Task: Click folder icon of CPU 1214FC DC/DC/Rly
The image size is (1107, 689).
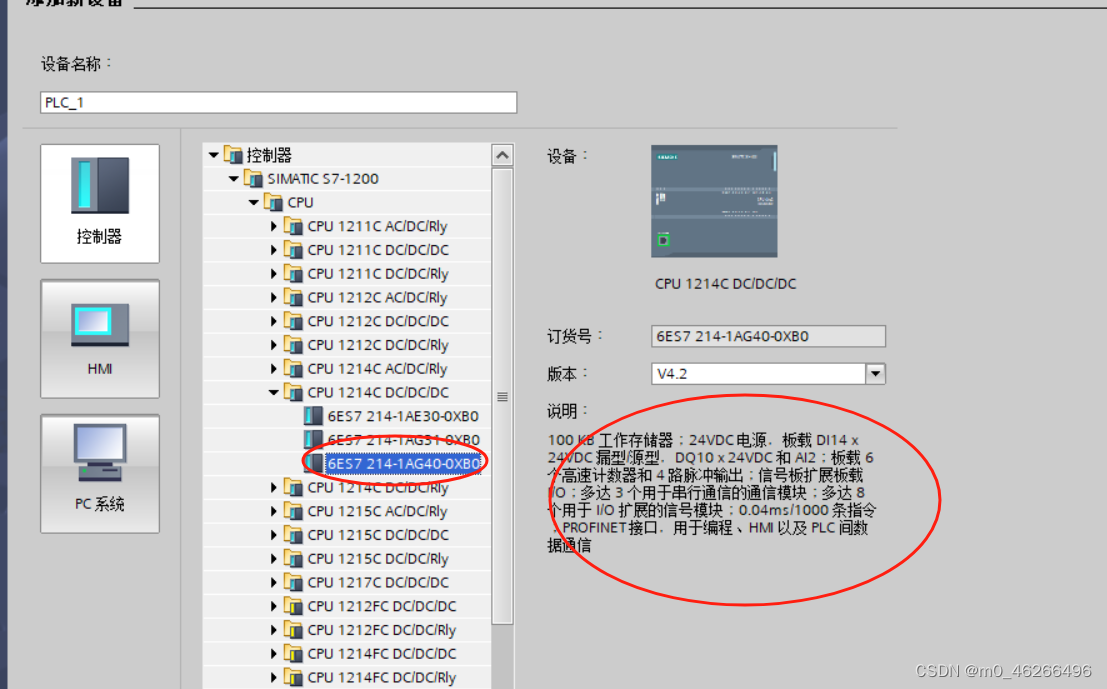Action: (x=293, y=676)
